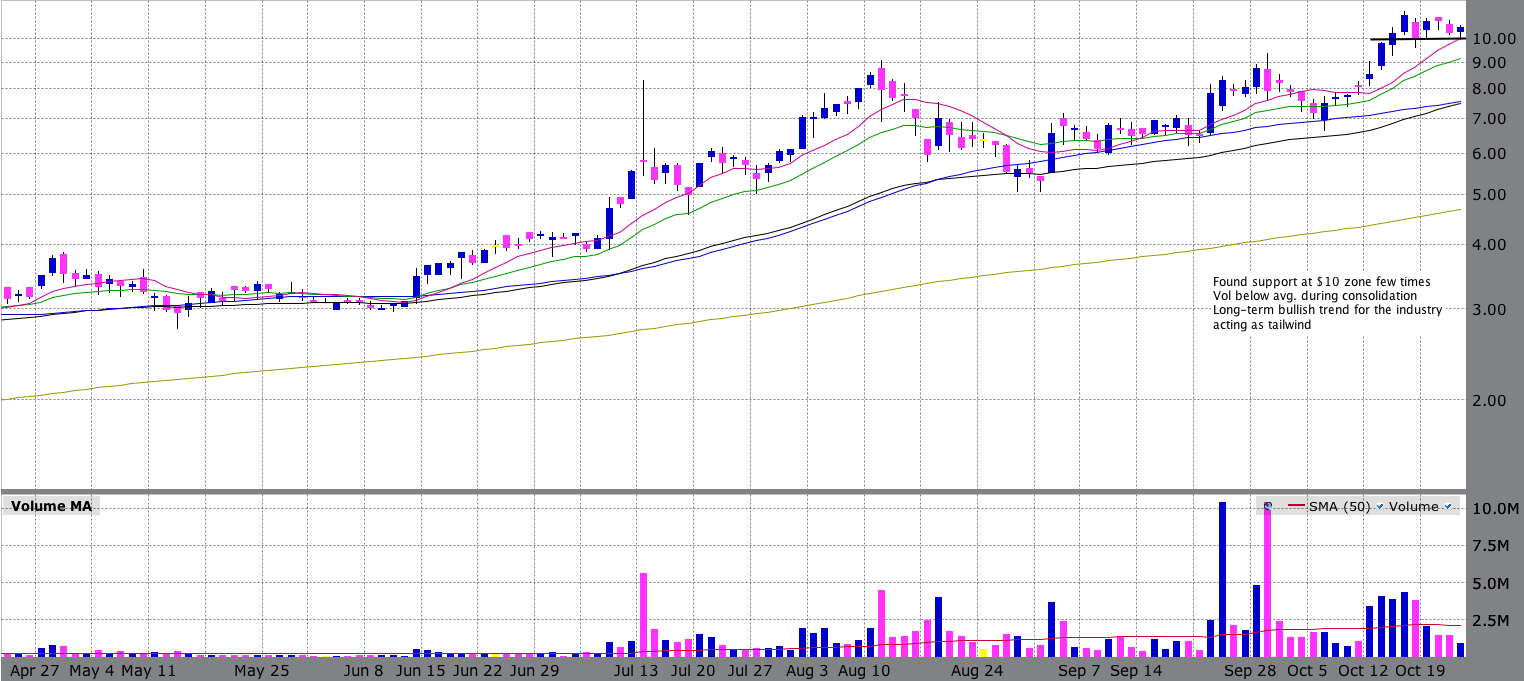
Task: Click the settings icon in volume legend
Action: [x=1267, y=507]
